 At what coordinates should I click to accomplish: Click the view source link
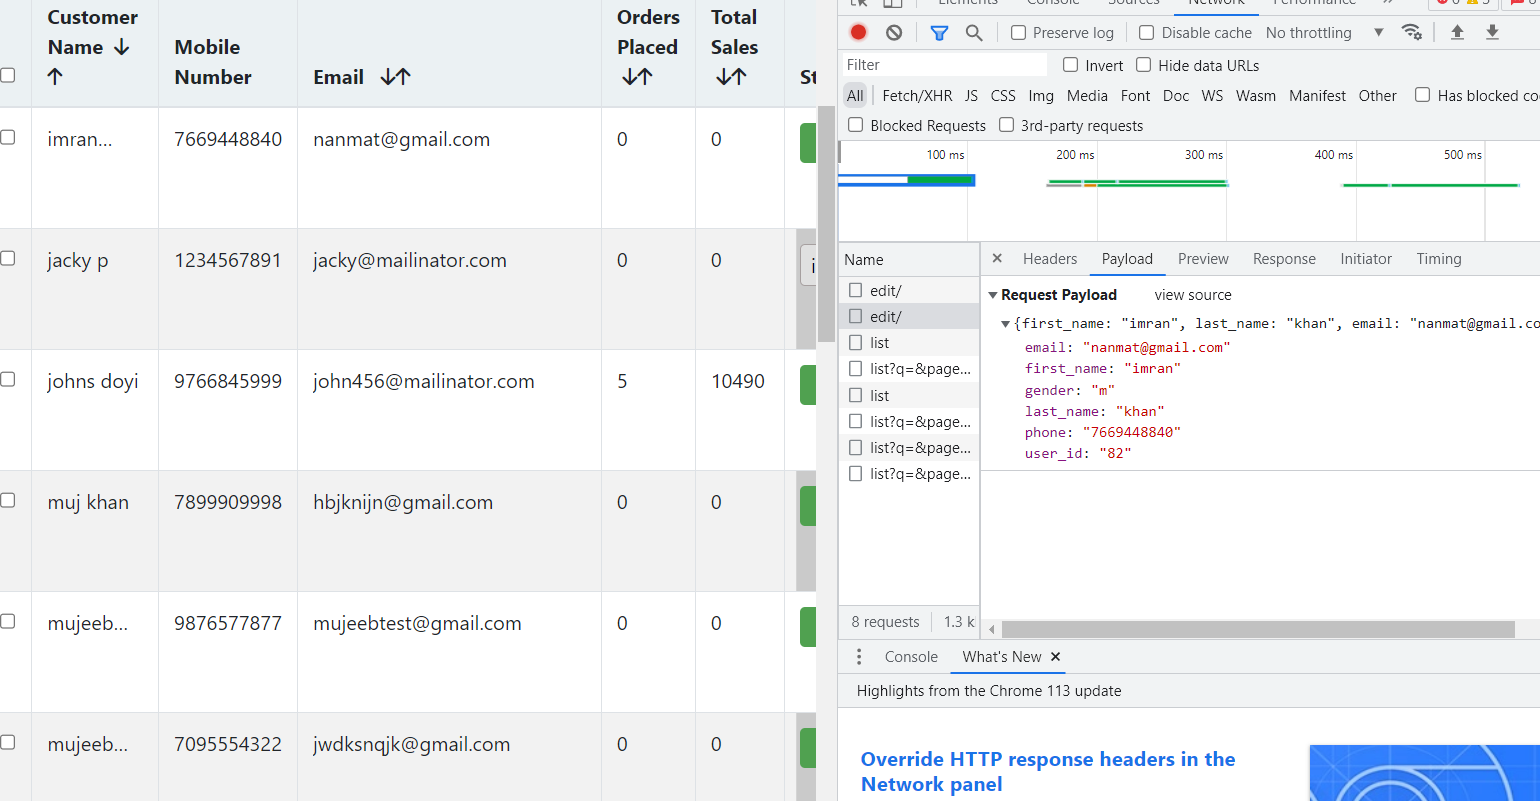click(x=1193, y=295)
